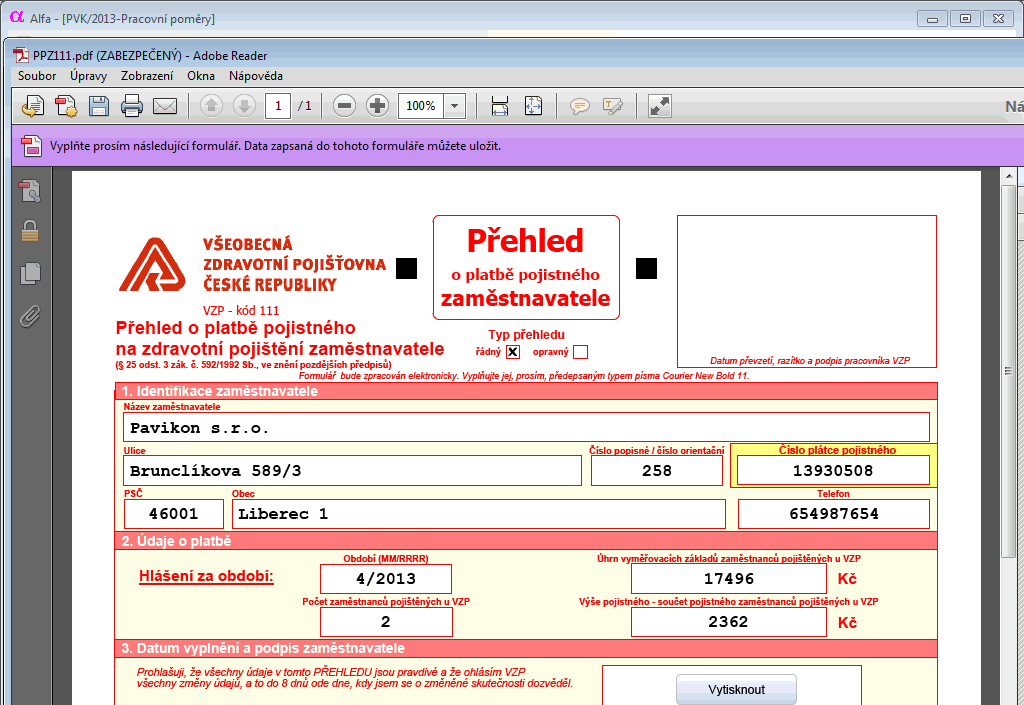Open the pages copy panel icon
The width and height of the screenshot is (1024, 705).
tap(29, 274)
